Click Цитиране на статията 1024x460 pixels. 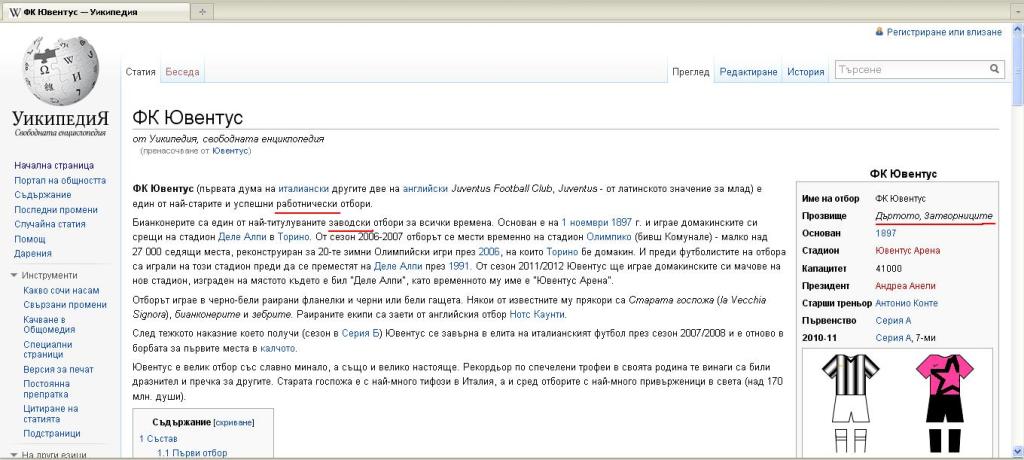coord(51,414)
